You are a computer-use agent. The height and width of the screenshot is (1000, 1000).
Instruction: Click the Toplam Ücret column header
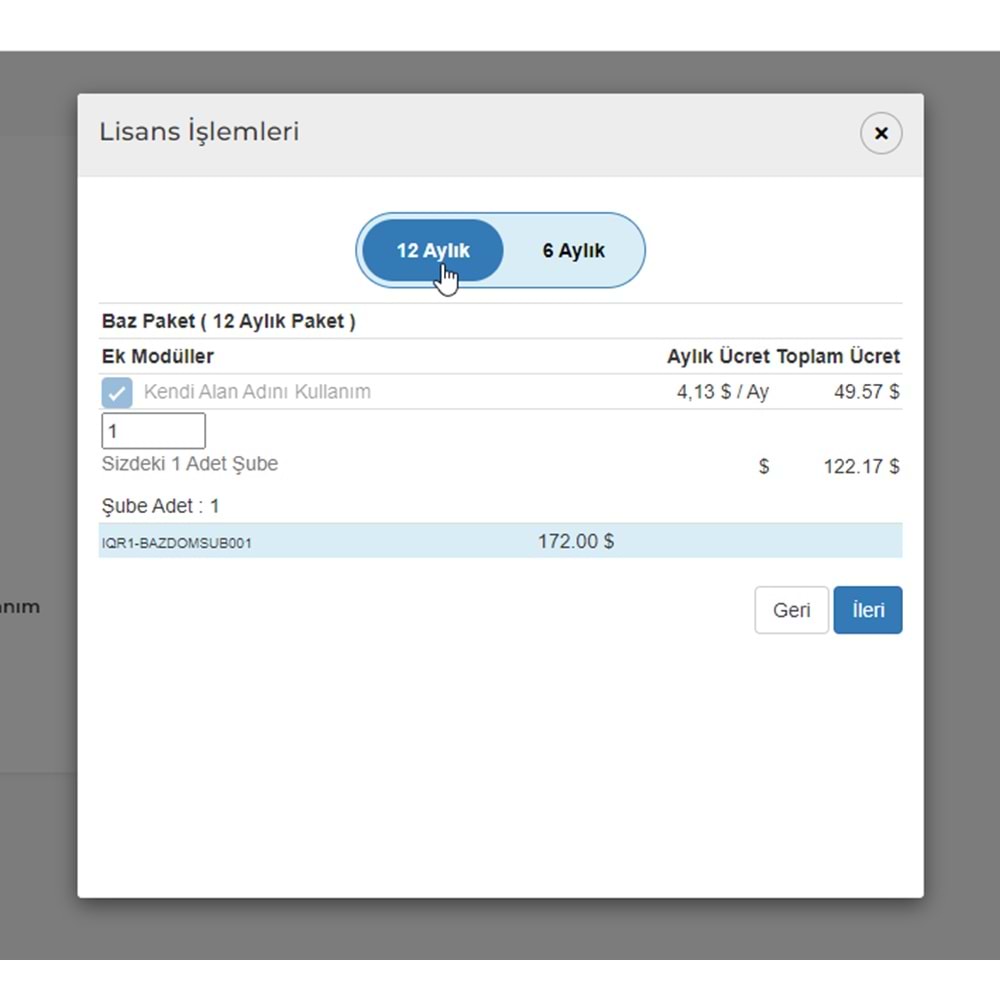pos(838,357)
